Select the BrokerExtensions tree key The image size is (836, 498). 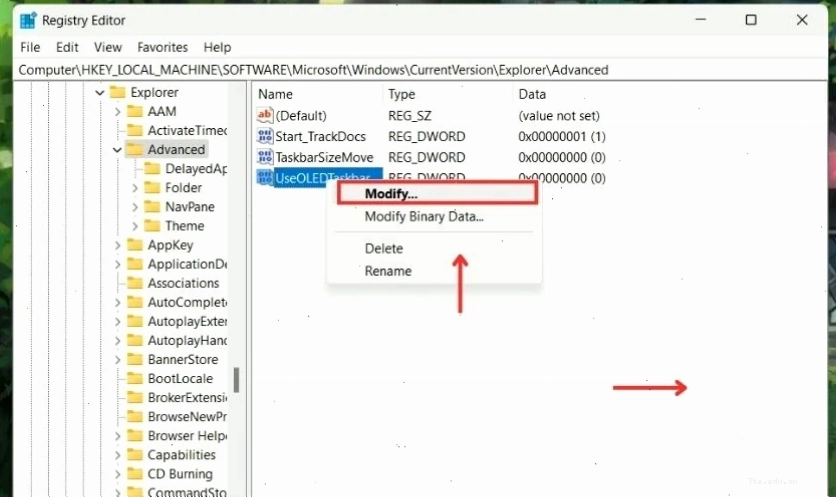pos(187,398)
